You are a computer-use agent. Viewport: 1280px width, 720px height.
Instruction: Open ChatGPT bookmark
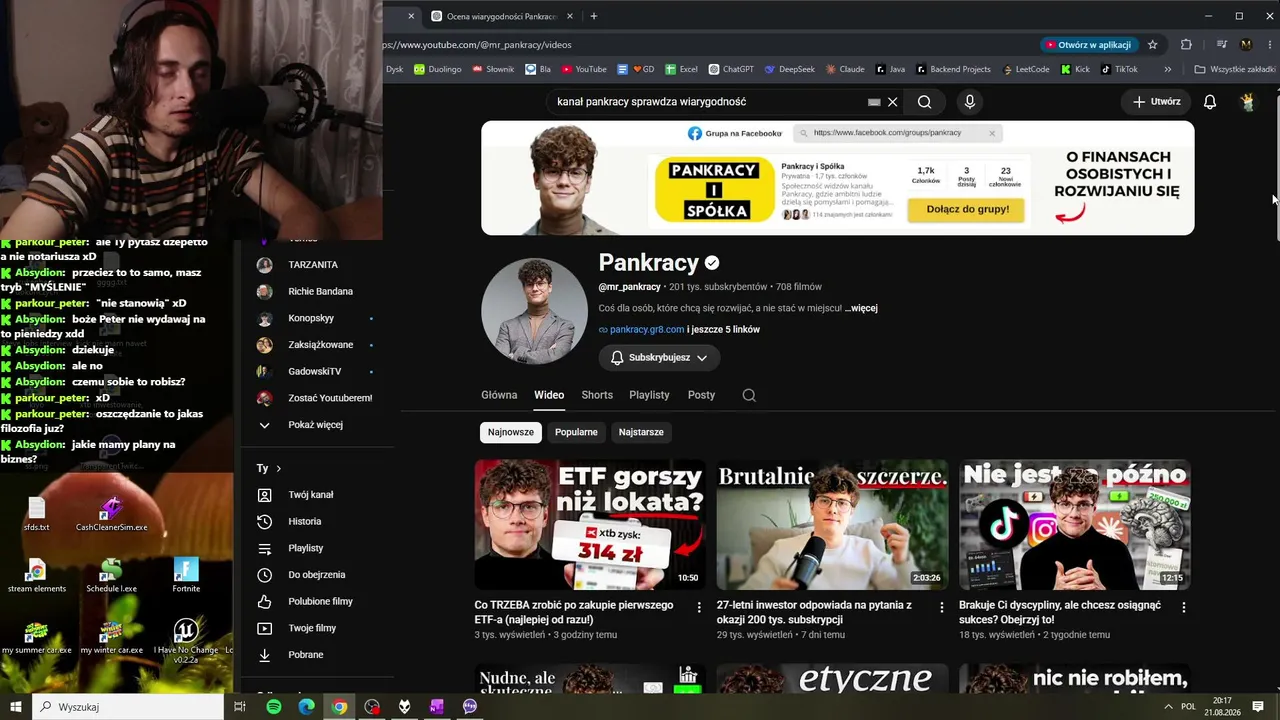(731, 70)
